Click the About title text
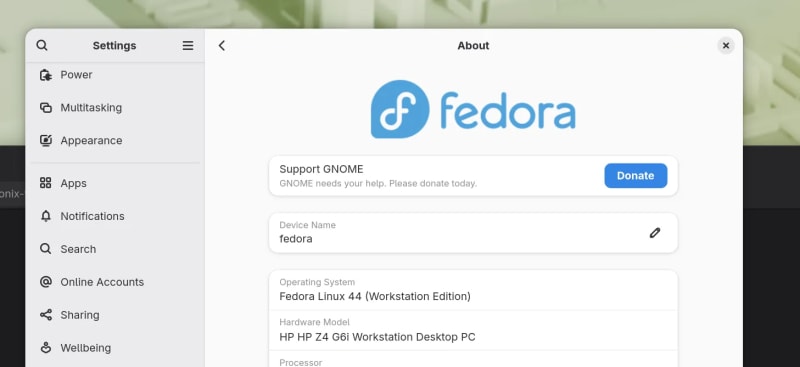The height and width of the screenshot is (367, 800). pos(473,45)
